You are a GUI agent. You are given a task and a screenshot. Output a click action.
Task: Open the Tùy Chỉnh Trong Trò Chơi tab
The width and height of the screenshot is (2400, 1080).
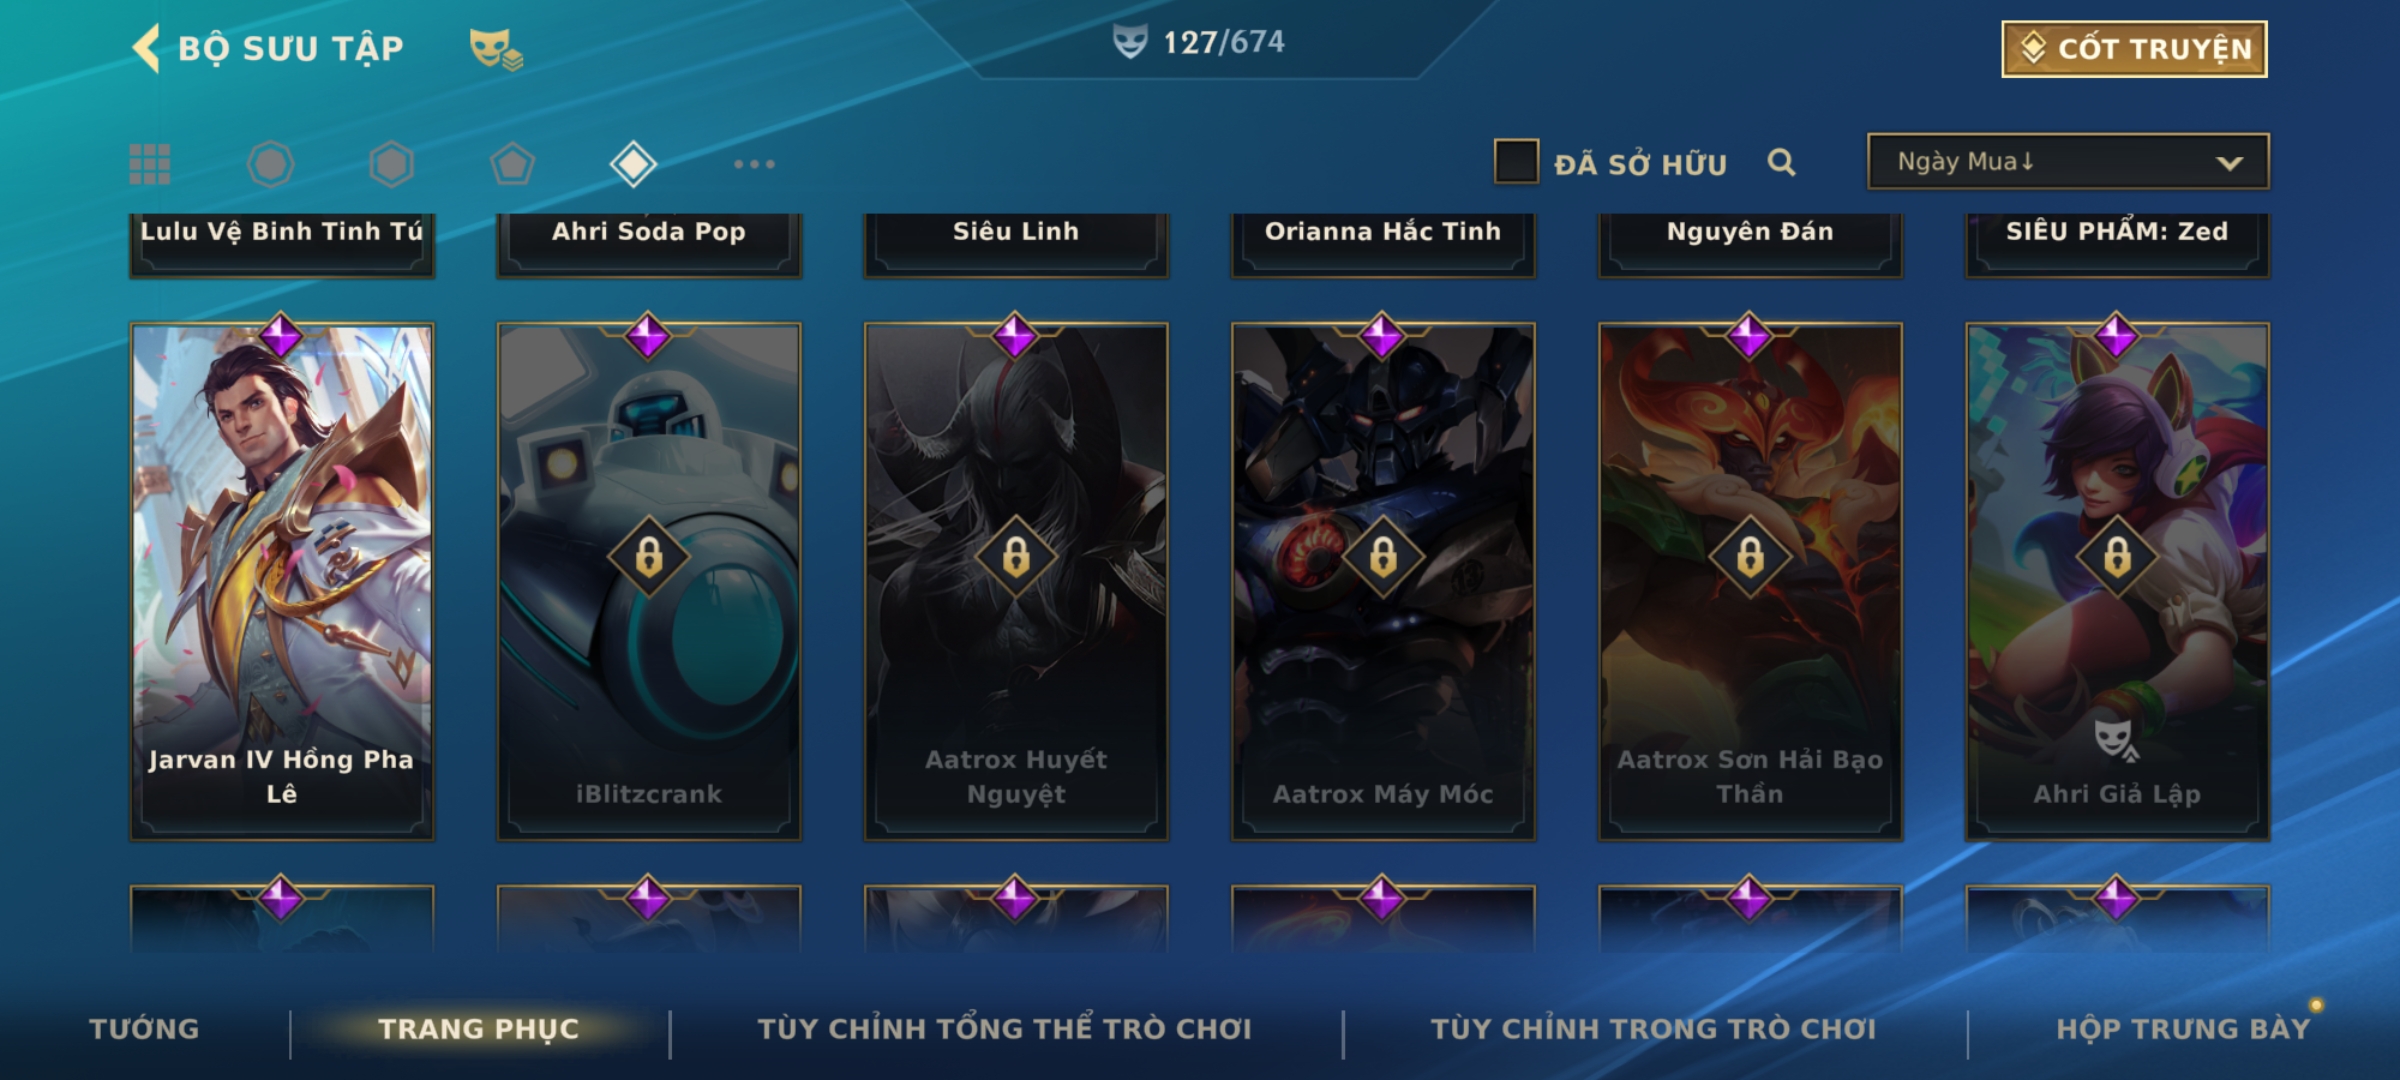coord(1653,1029)
